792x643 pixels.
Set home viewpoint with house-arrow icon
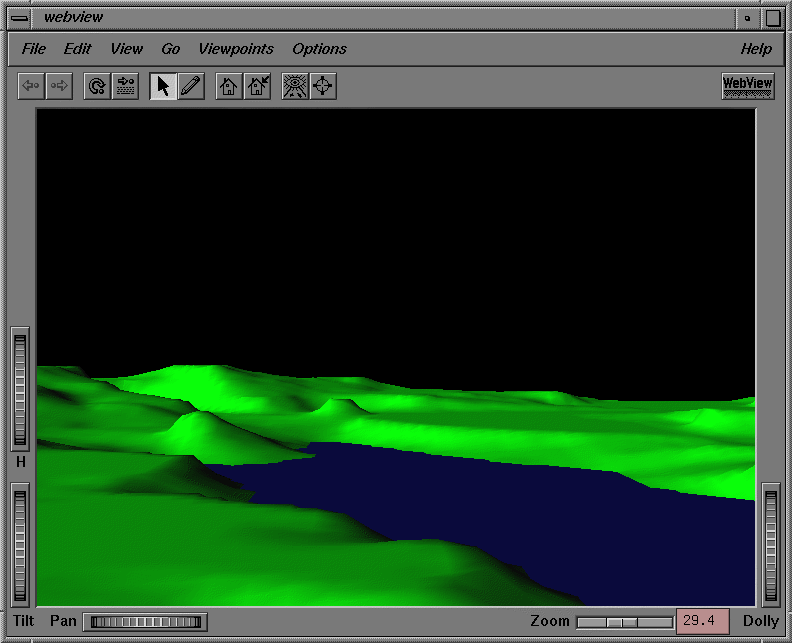point(257,86)
